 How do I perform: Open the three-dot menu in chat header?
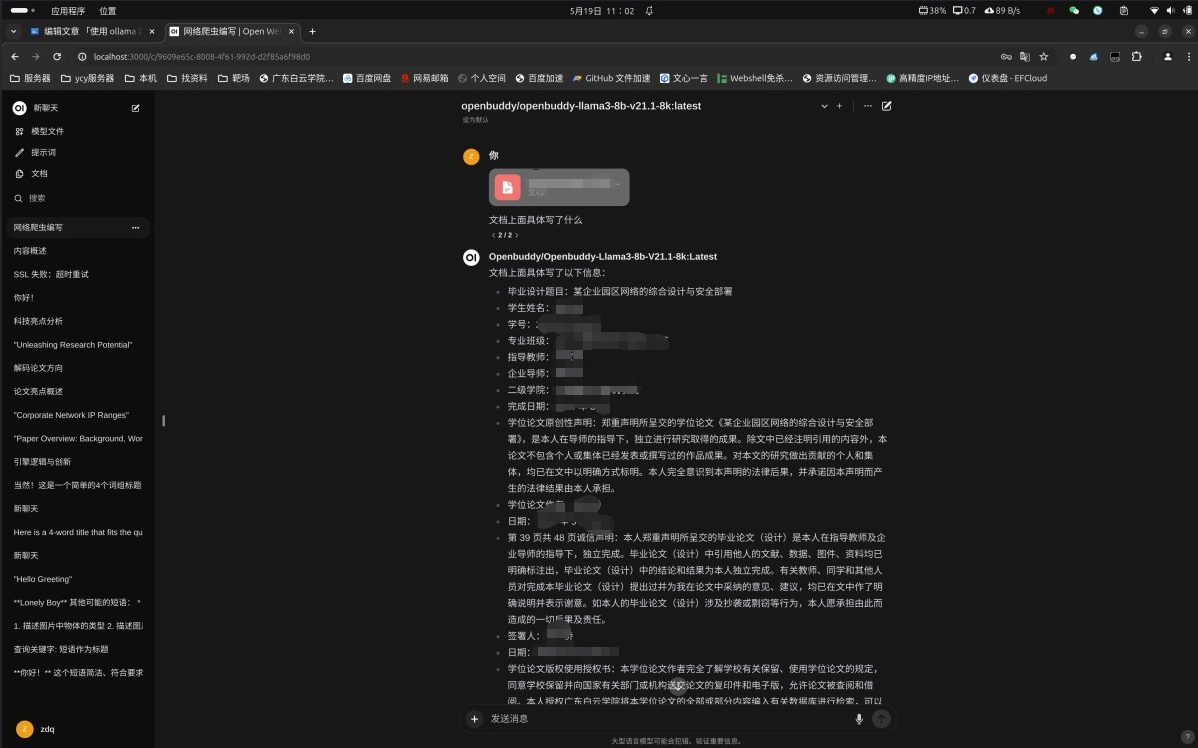tap(867, 106)
